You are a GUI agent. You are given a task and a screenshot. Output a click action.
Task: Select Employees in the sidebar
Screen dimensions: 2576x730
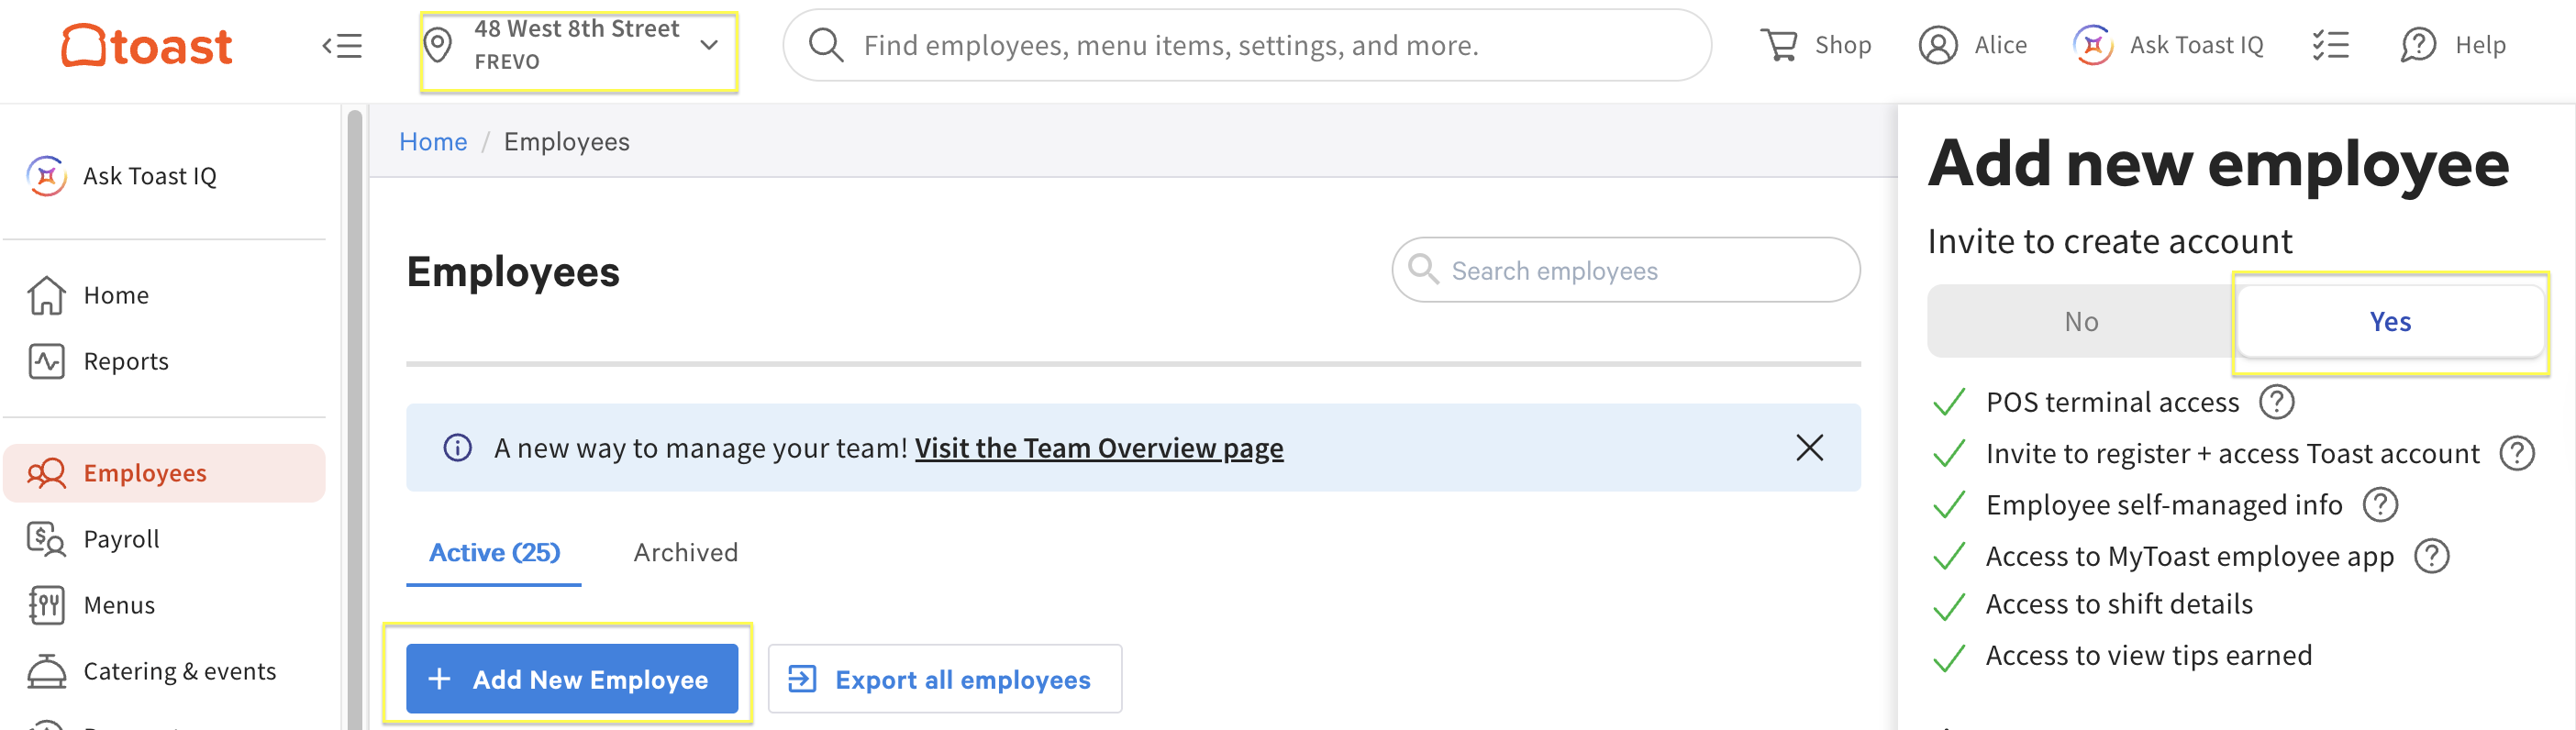[x=164, y=473]
